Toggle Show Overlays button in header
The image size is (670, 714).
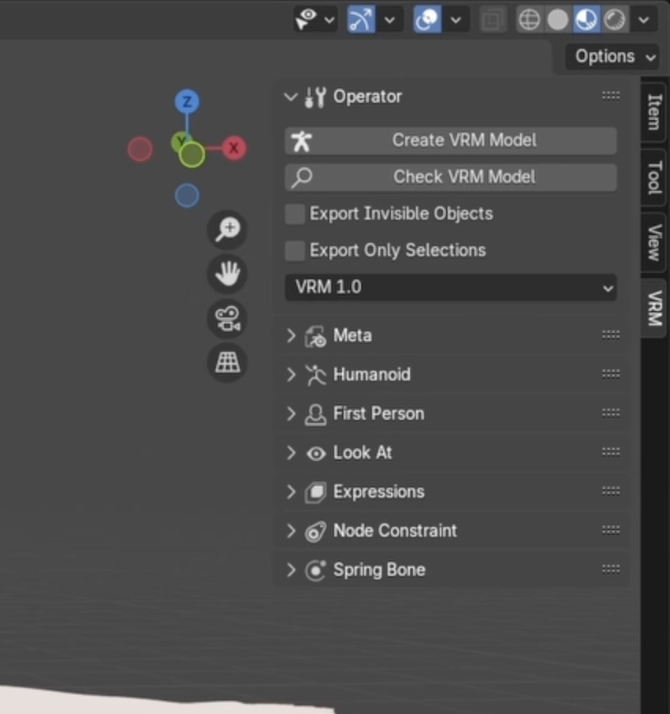click(427, 19)
